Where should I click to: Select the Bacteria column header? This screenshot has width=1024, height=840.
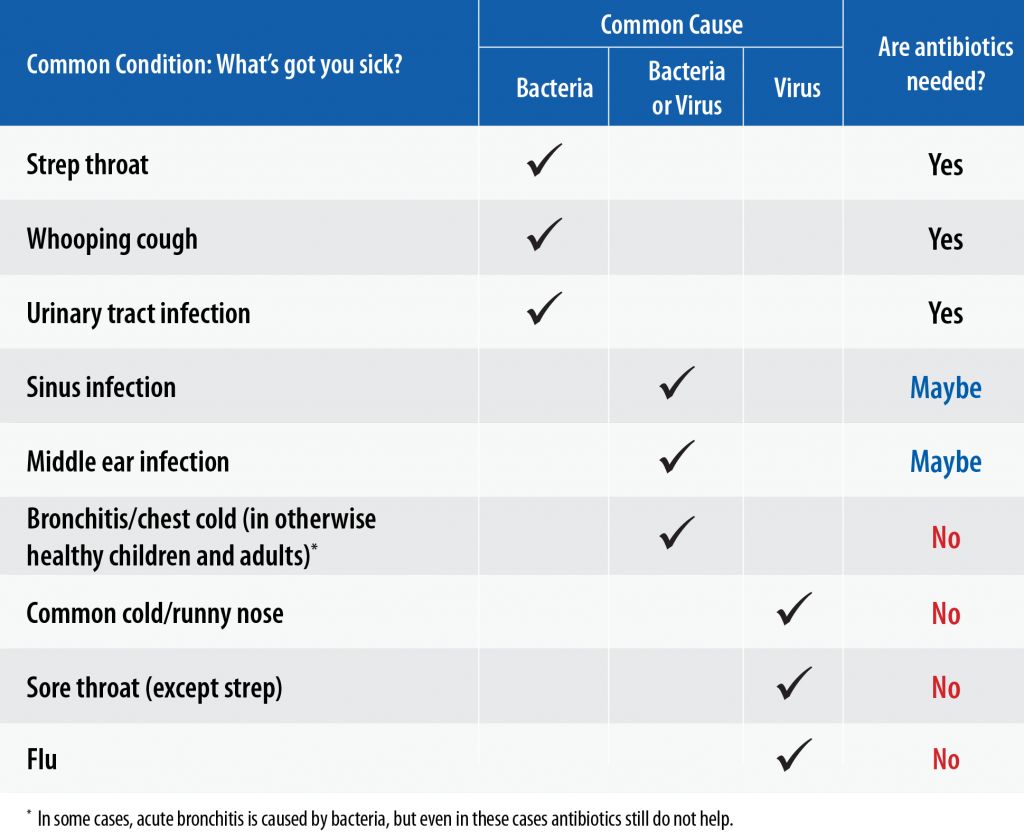(x=554, y=88)
